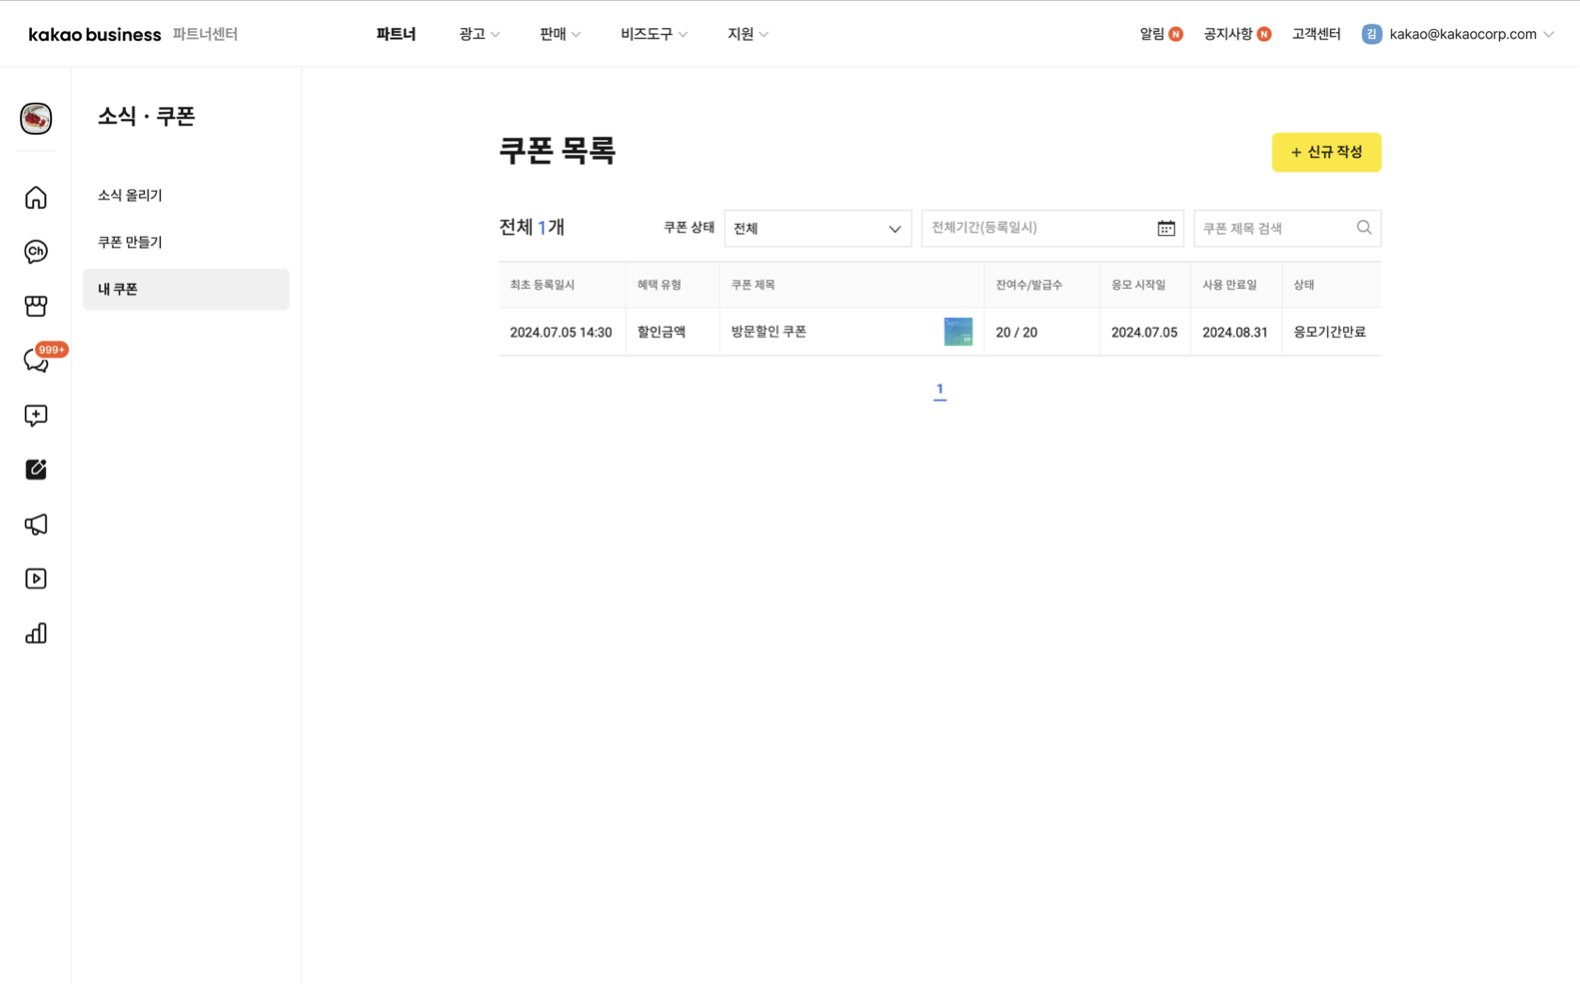Open chat messages icon with 999+ badge
The width and height of the screenshot is (1580, 984).
point(36,361)
